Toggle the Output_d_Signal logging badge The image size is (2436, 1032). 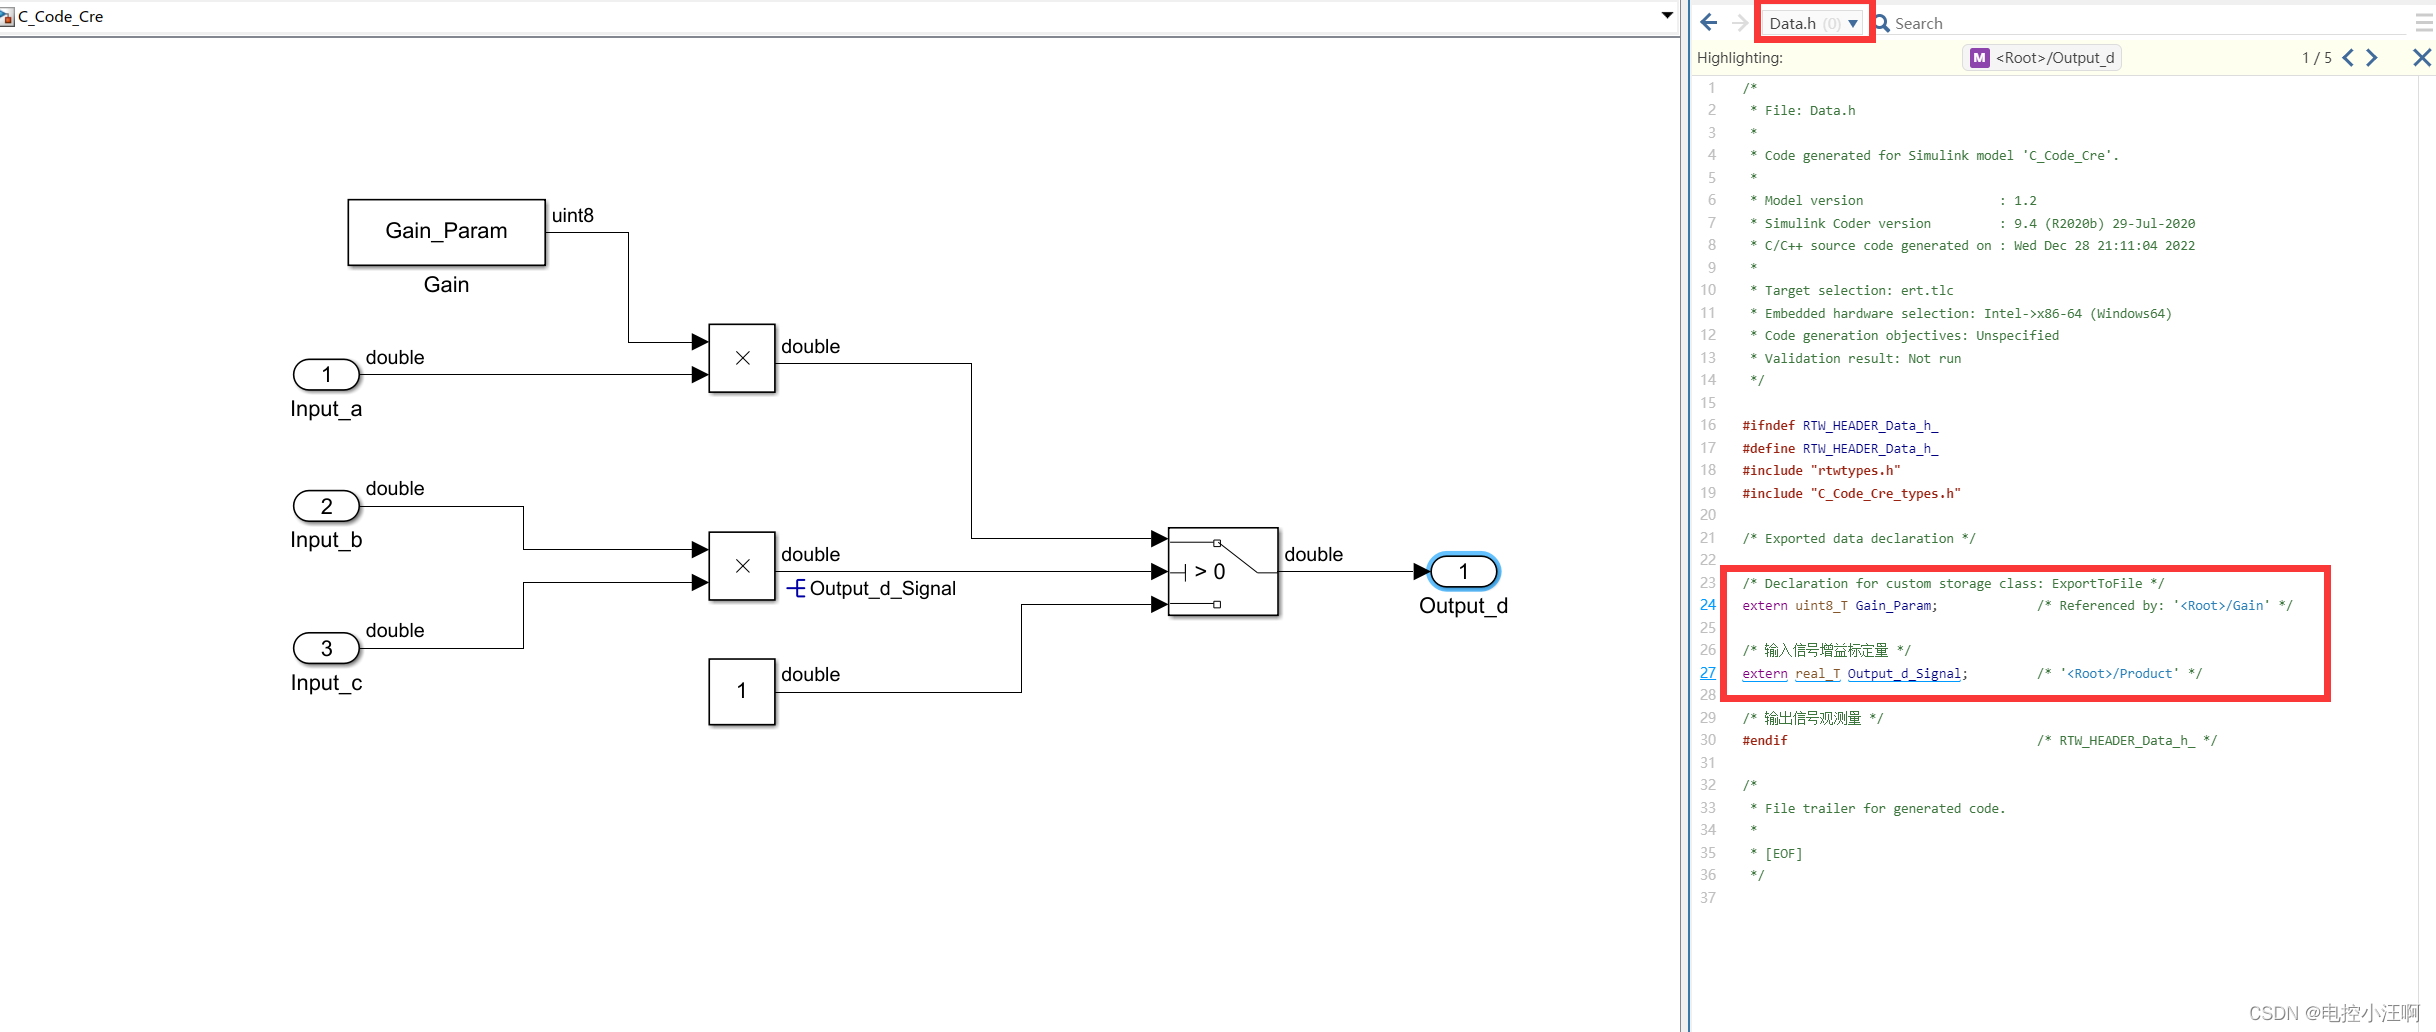(x=797, y=588)
